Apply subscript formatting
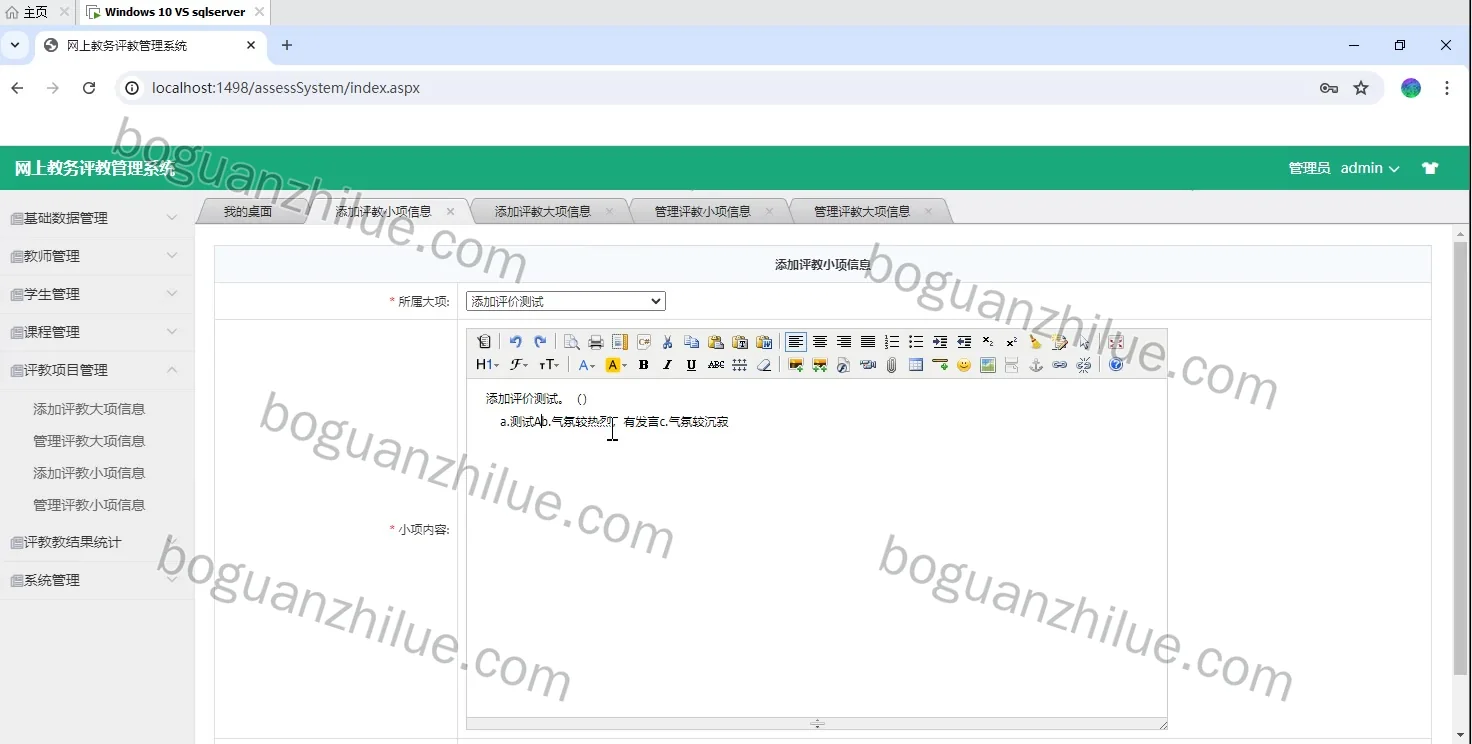The height and width of the screenshot is (744, 1472). click(x=988, y=342)
